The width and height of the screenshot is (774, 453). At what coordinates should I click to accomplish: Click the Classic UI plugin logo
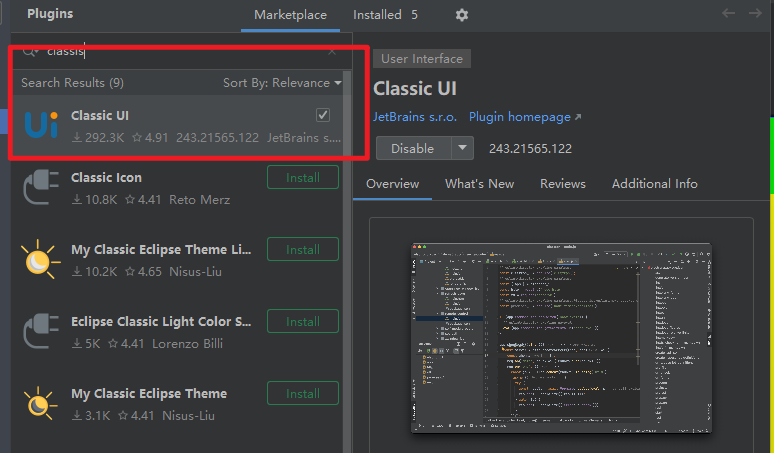click(x=41, y=124)
